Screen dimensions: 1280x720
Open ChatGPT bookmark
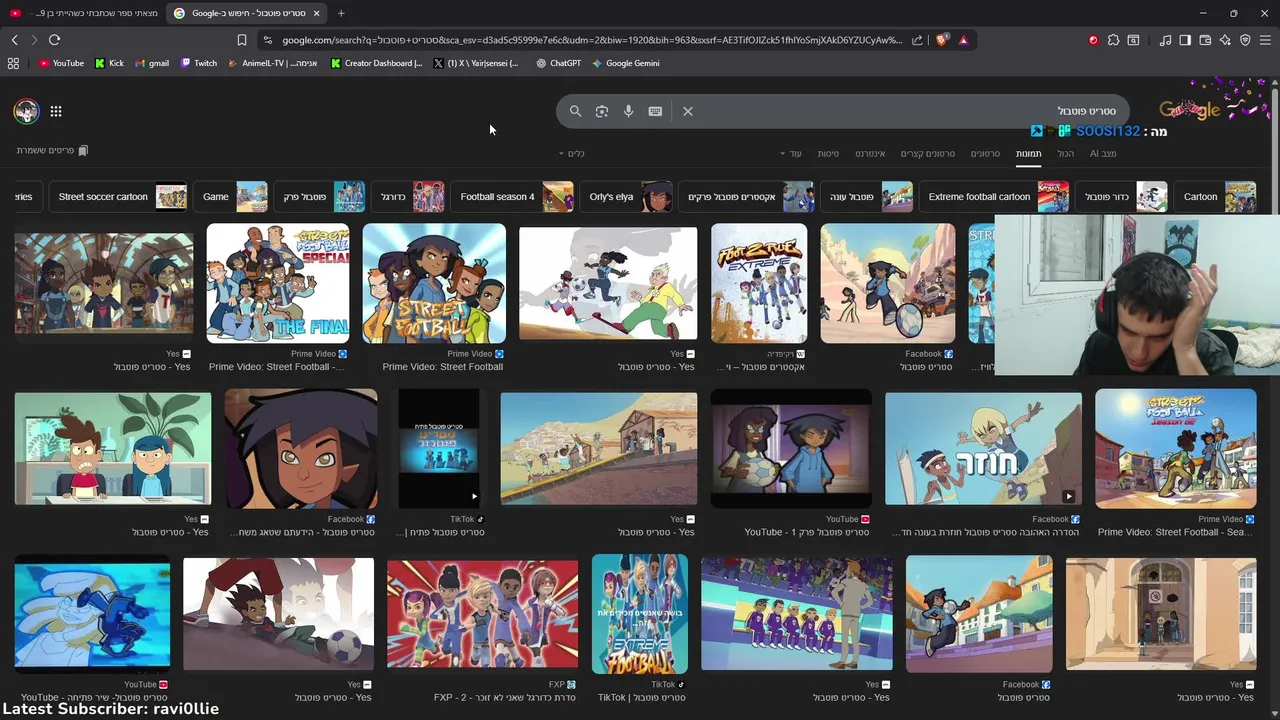coord(558,63)
